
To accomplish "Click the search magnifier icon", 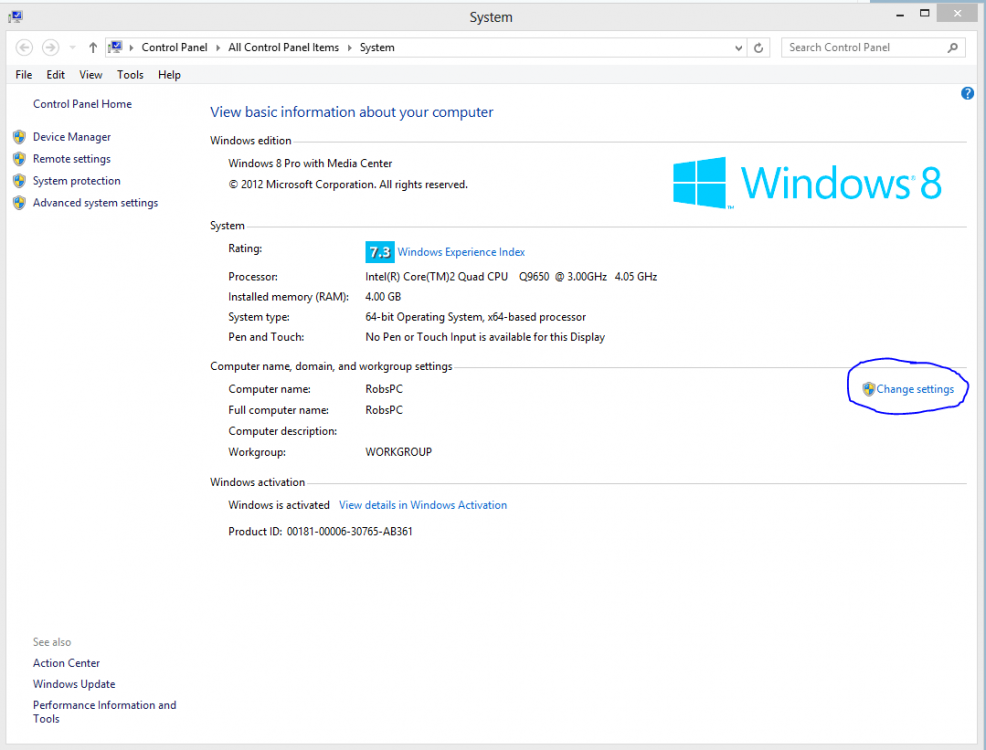I will click(x=953, y=47).
